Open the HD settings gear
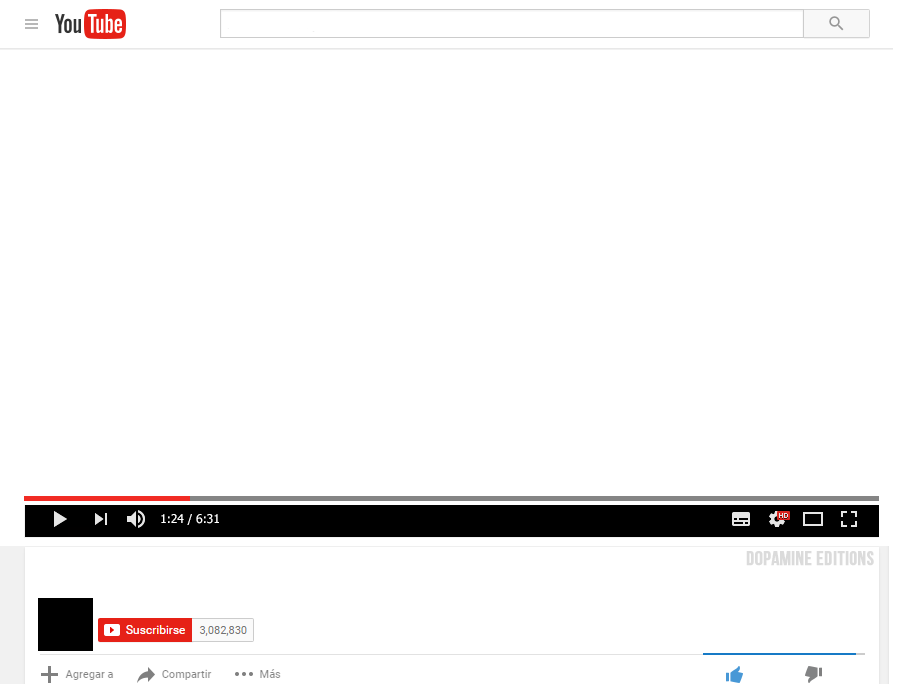Screen dimensions: 903x693 tap(778, 518)
